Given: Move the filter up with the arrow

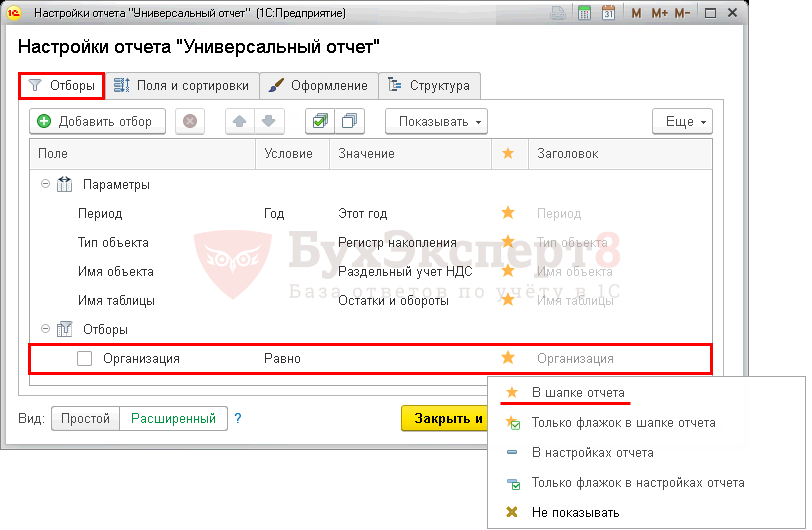Looking at the screenshot, I should (240, 121).
